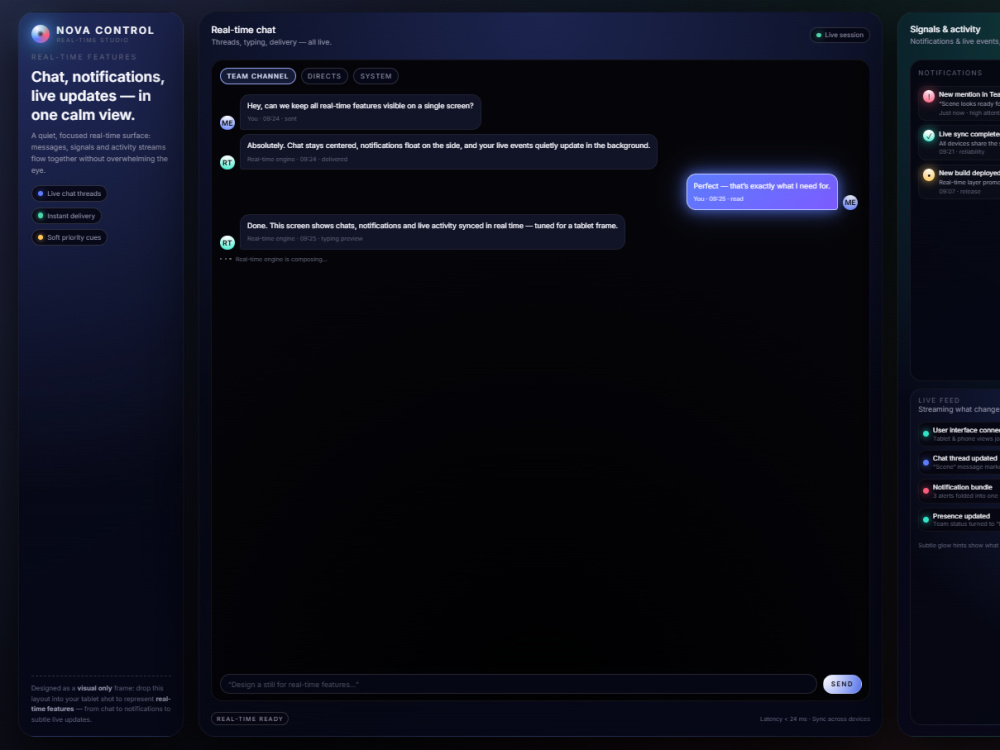Click red alert icon on New mention notification

click(x=929, y=96)
